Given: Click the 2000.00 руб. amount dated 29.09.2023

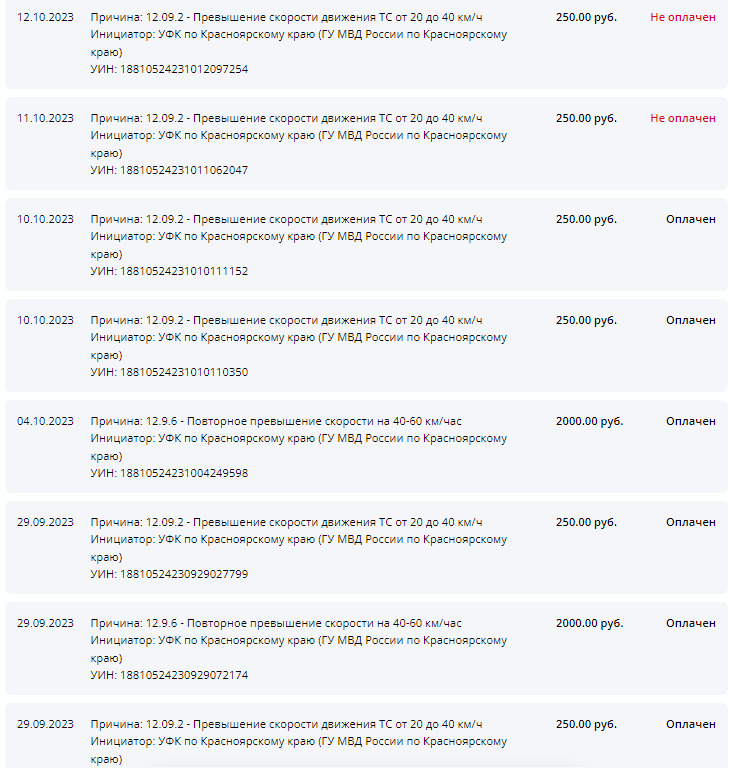Looking at the screenshot, I should click(x=589, y=623).
